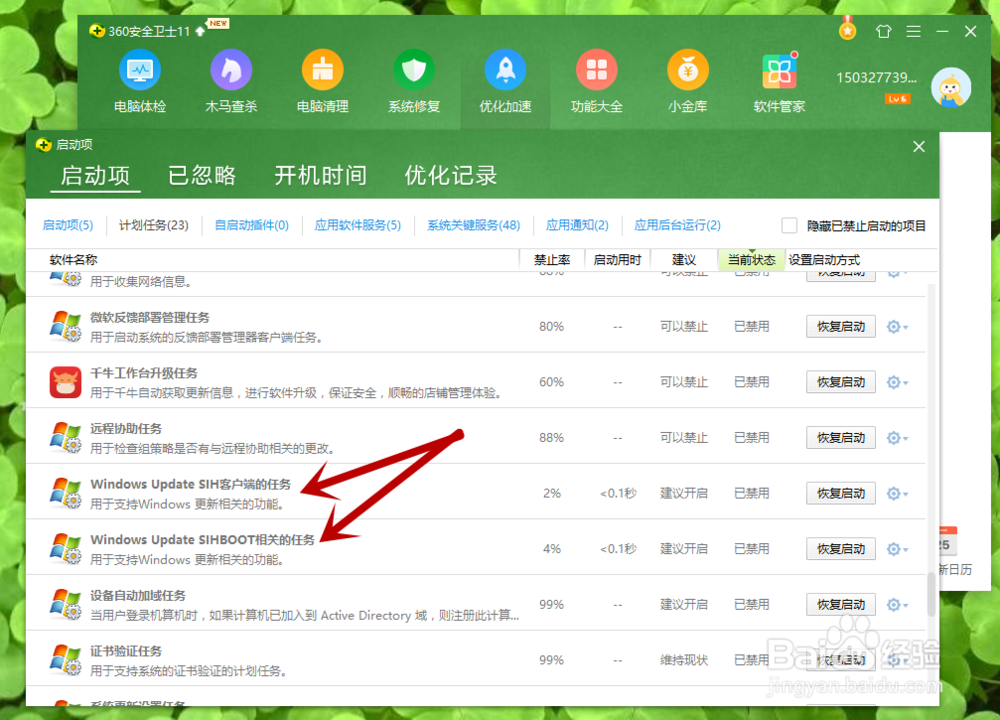The height and width of the screenshot is (720, 1000).
Task: Click 恢复启动 for 远程协助任务
Action: (841, 437)
